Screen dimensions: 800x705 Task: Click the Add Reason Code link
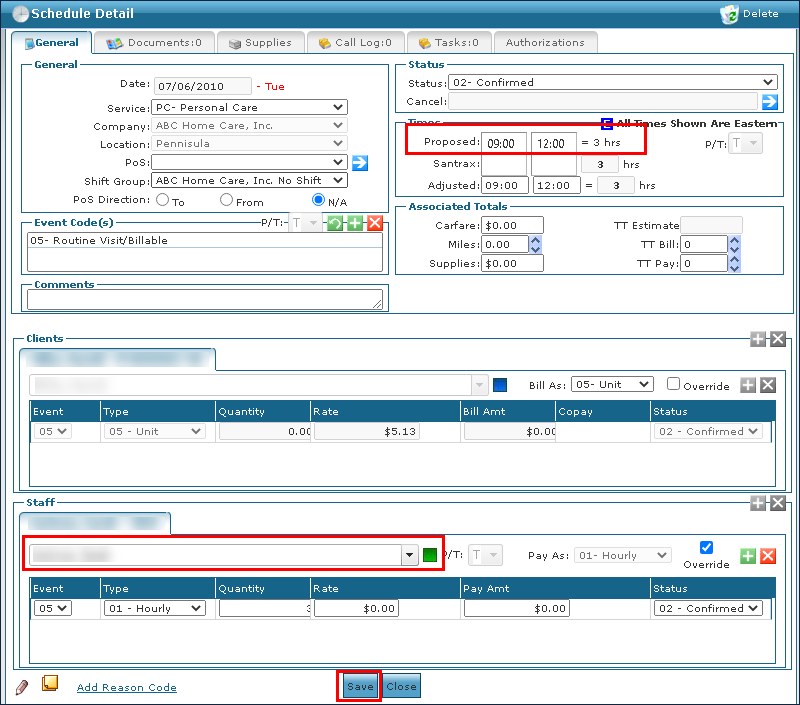pos(127,688)
